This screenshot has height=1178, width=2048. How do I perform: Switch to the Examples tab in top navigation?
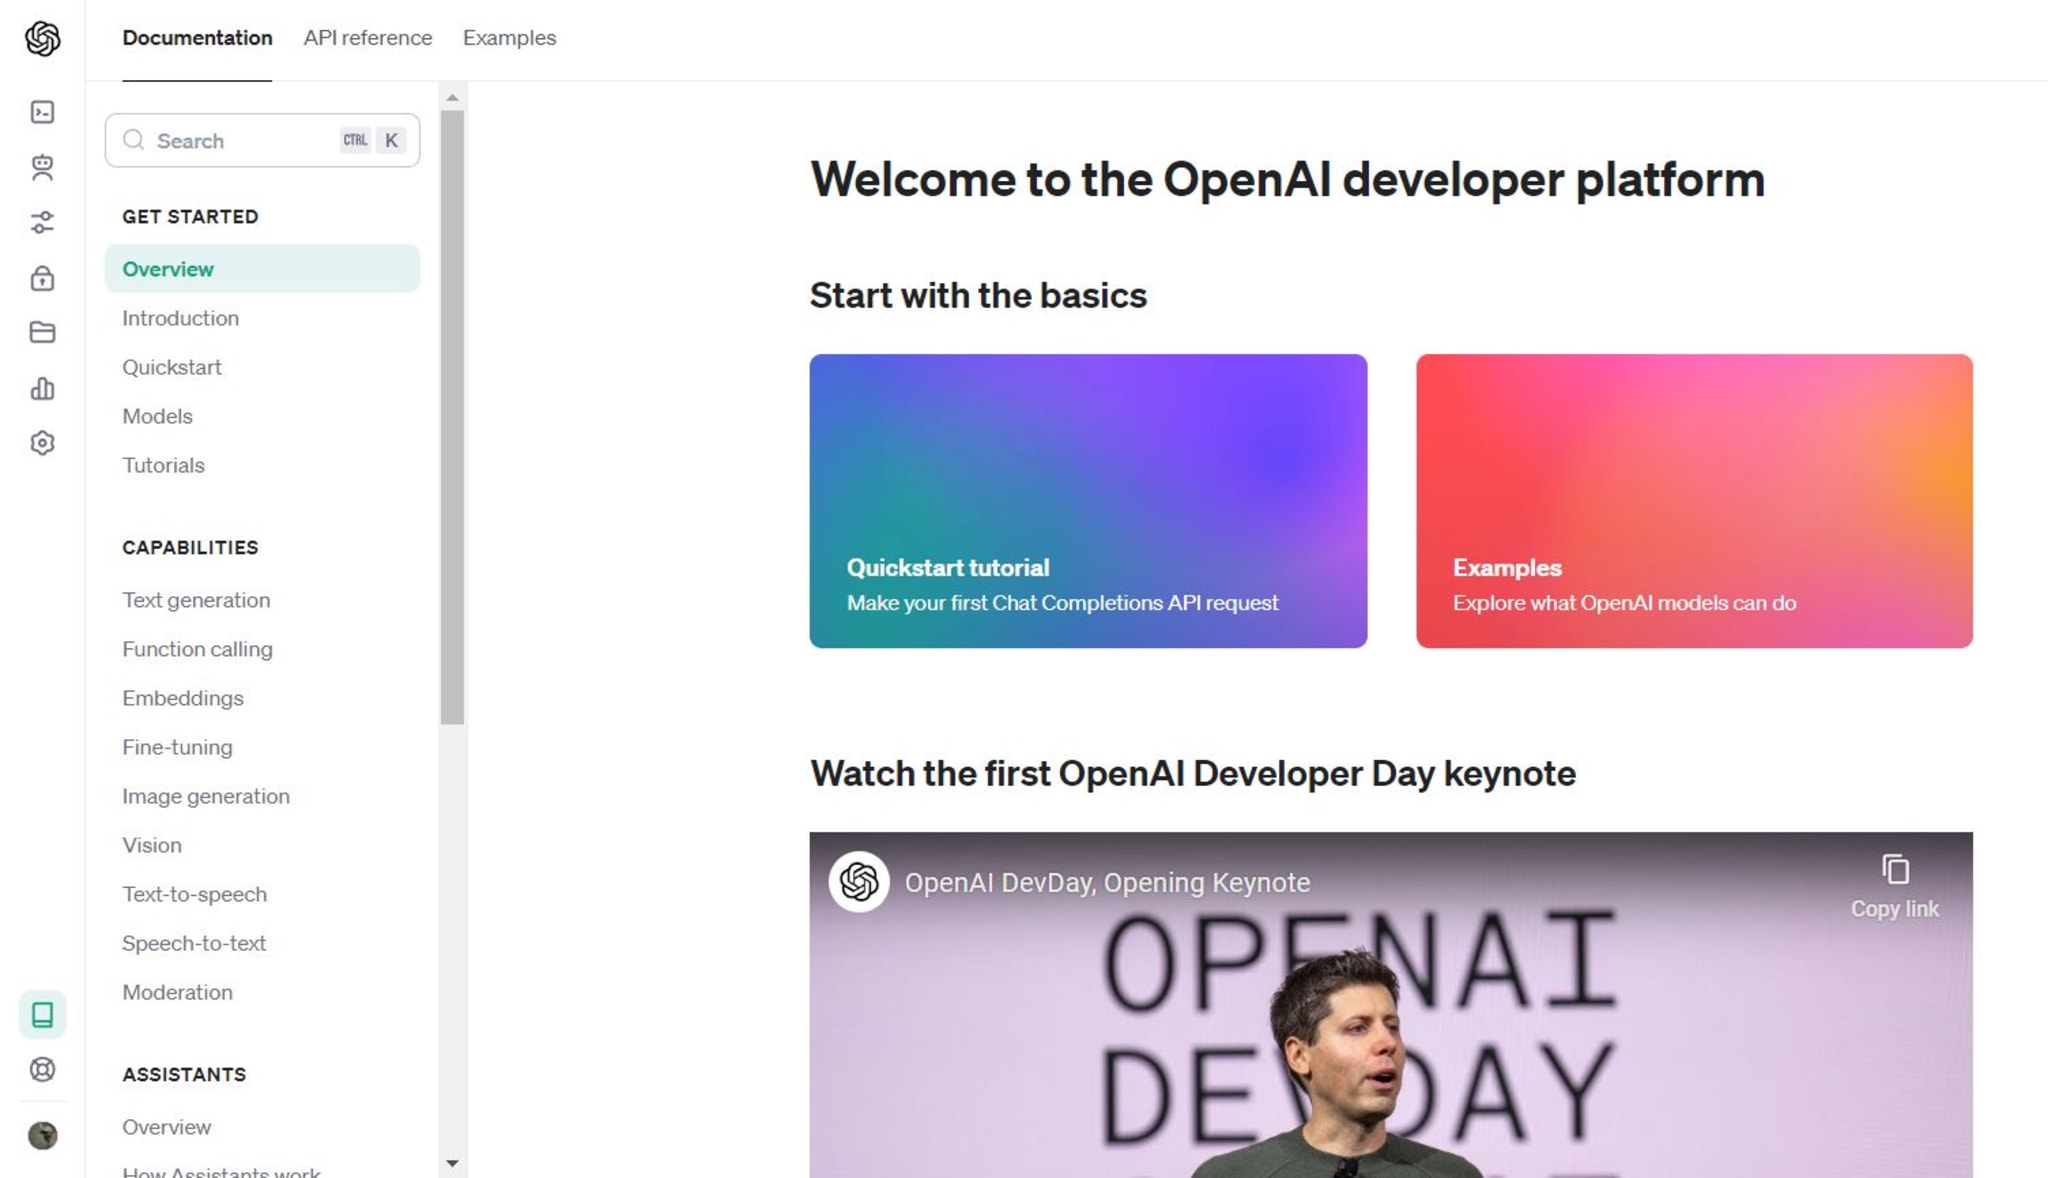point(509,38)
